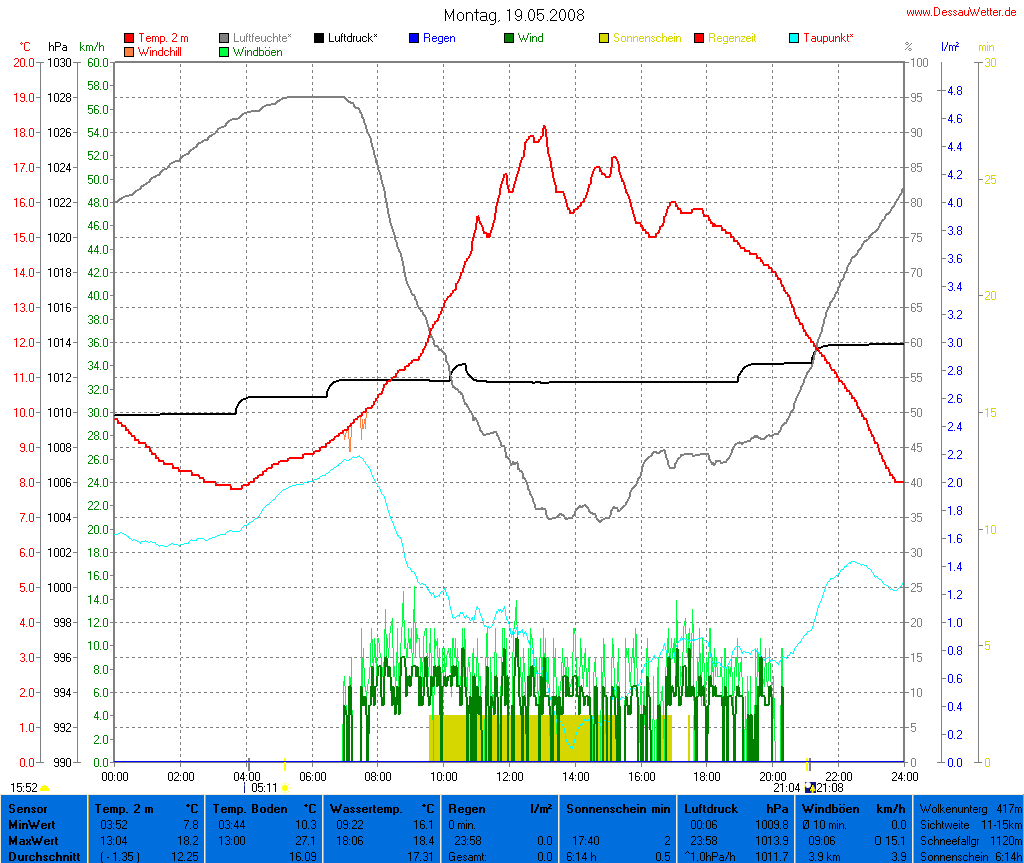
Task: Click the yellow moon icon beside 15:52
Action: click(x=44, y=789)
